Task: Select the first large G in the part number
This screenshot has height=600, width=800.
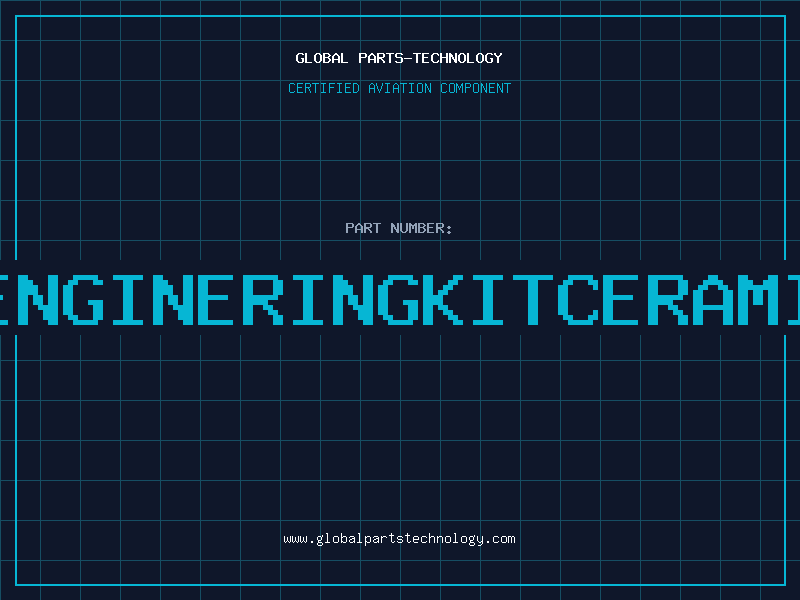Action: (x=84, y=299)
